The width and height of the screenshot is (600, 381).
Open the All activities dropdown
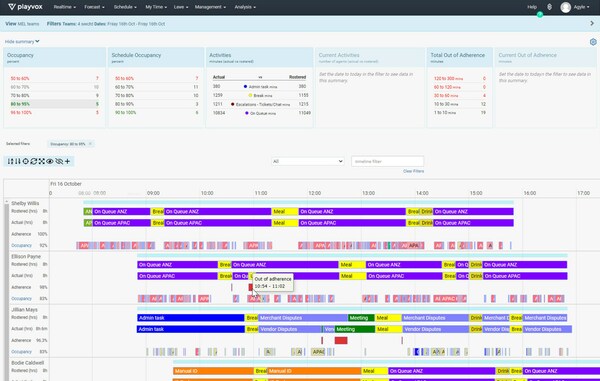[x=307, y=161]
